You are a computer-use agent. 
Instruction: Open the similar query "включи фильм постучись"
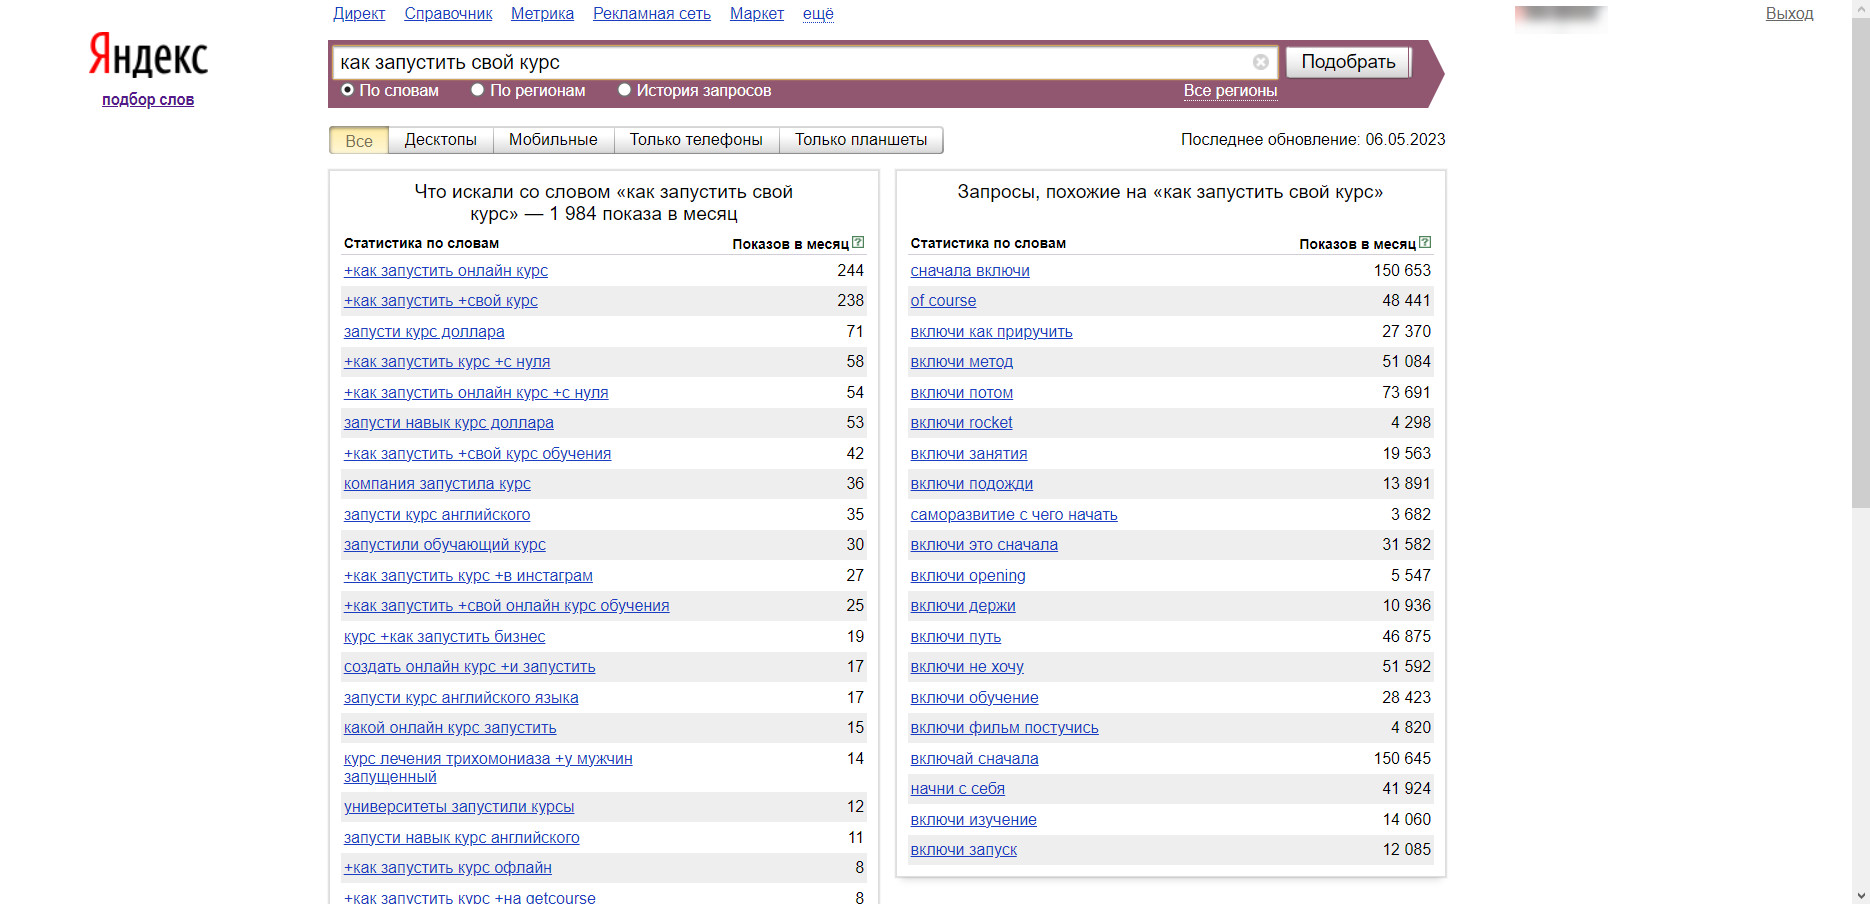[x=1004, y=728]
